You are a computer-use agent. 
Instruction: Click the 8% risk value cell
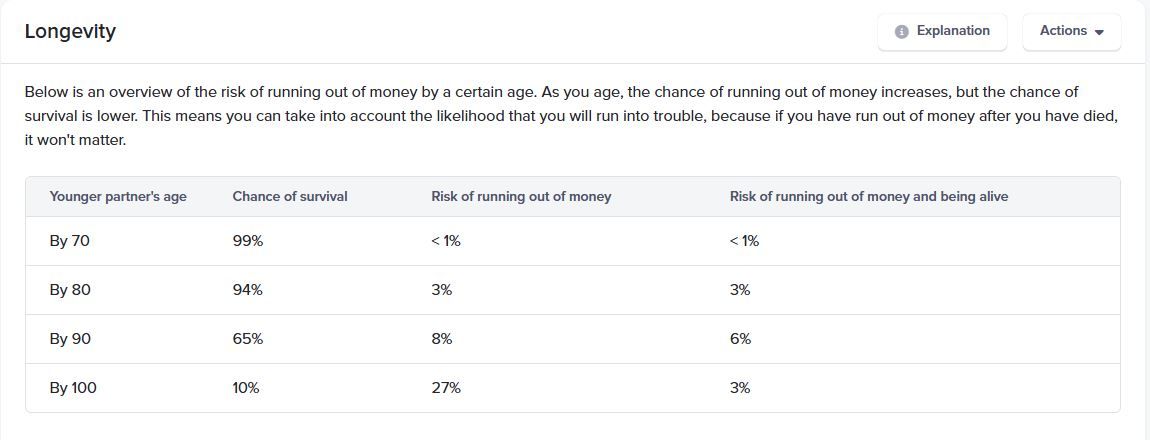442,339
